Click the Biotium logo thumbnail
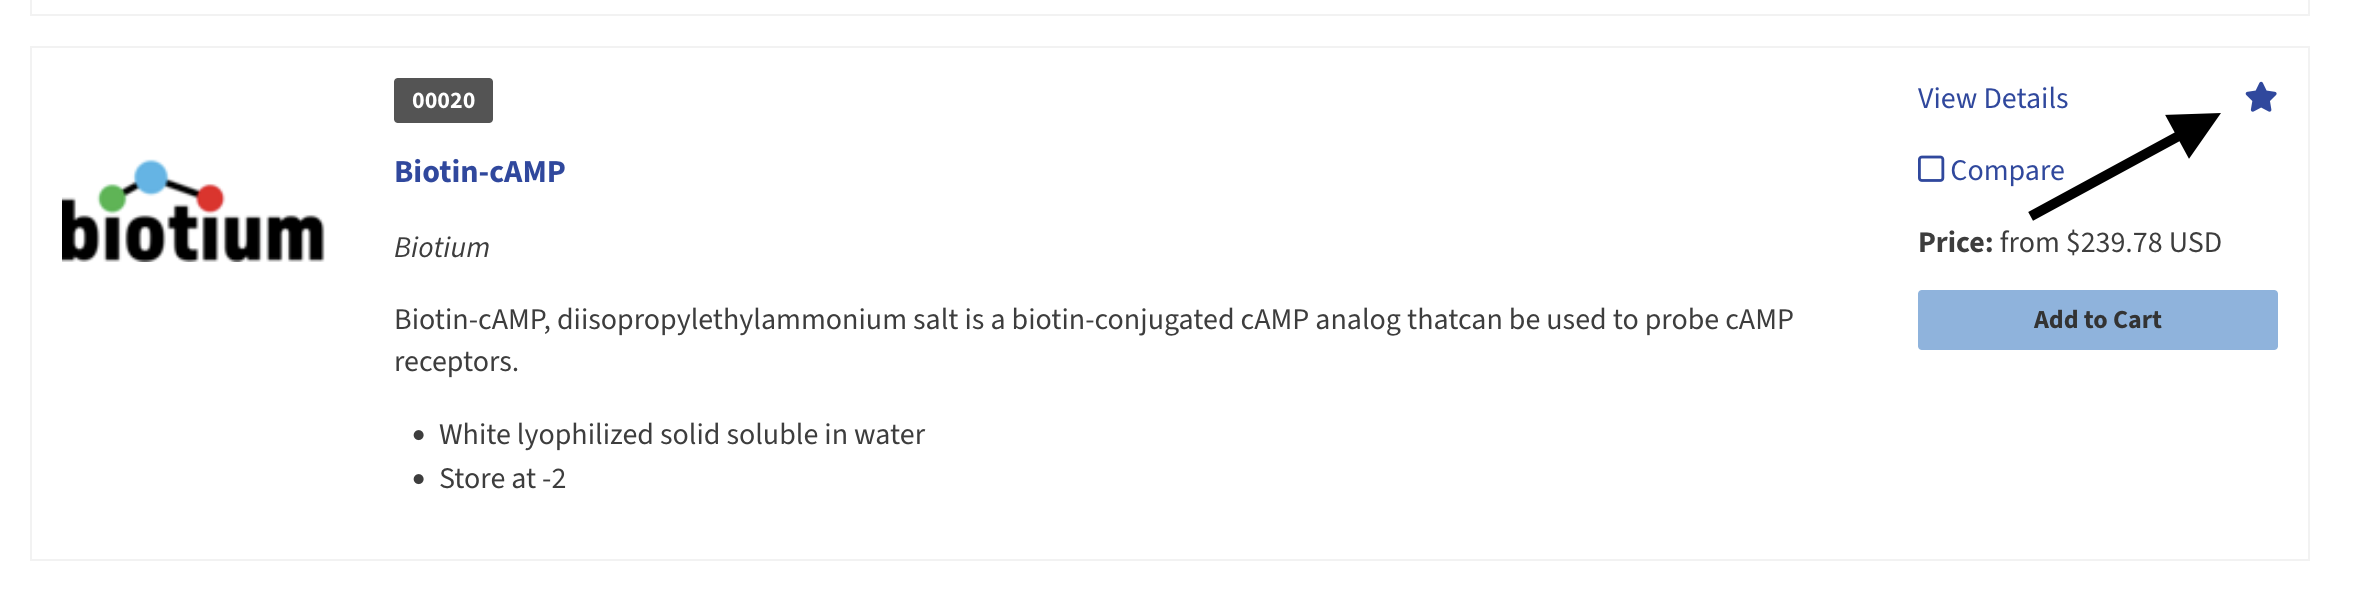The height and width of the screenshot is (590, 2358). (x=193, y=211)
